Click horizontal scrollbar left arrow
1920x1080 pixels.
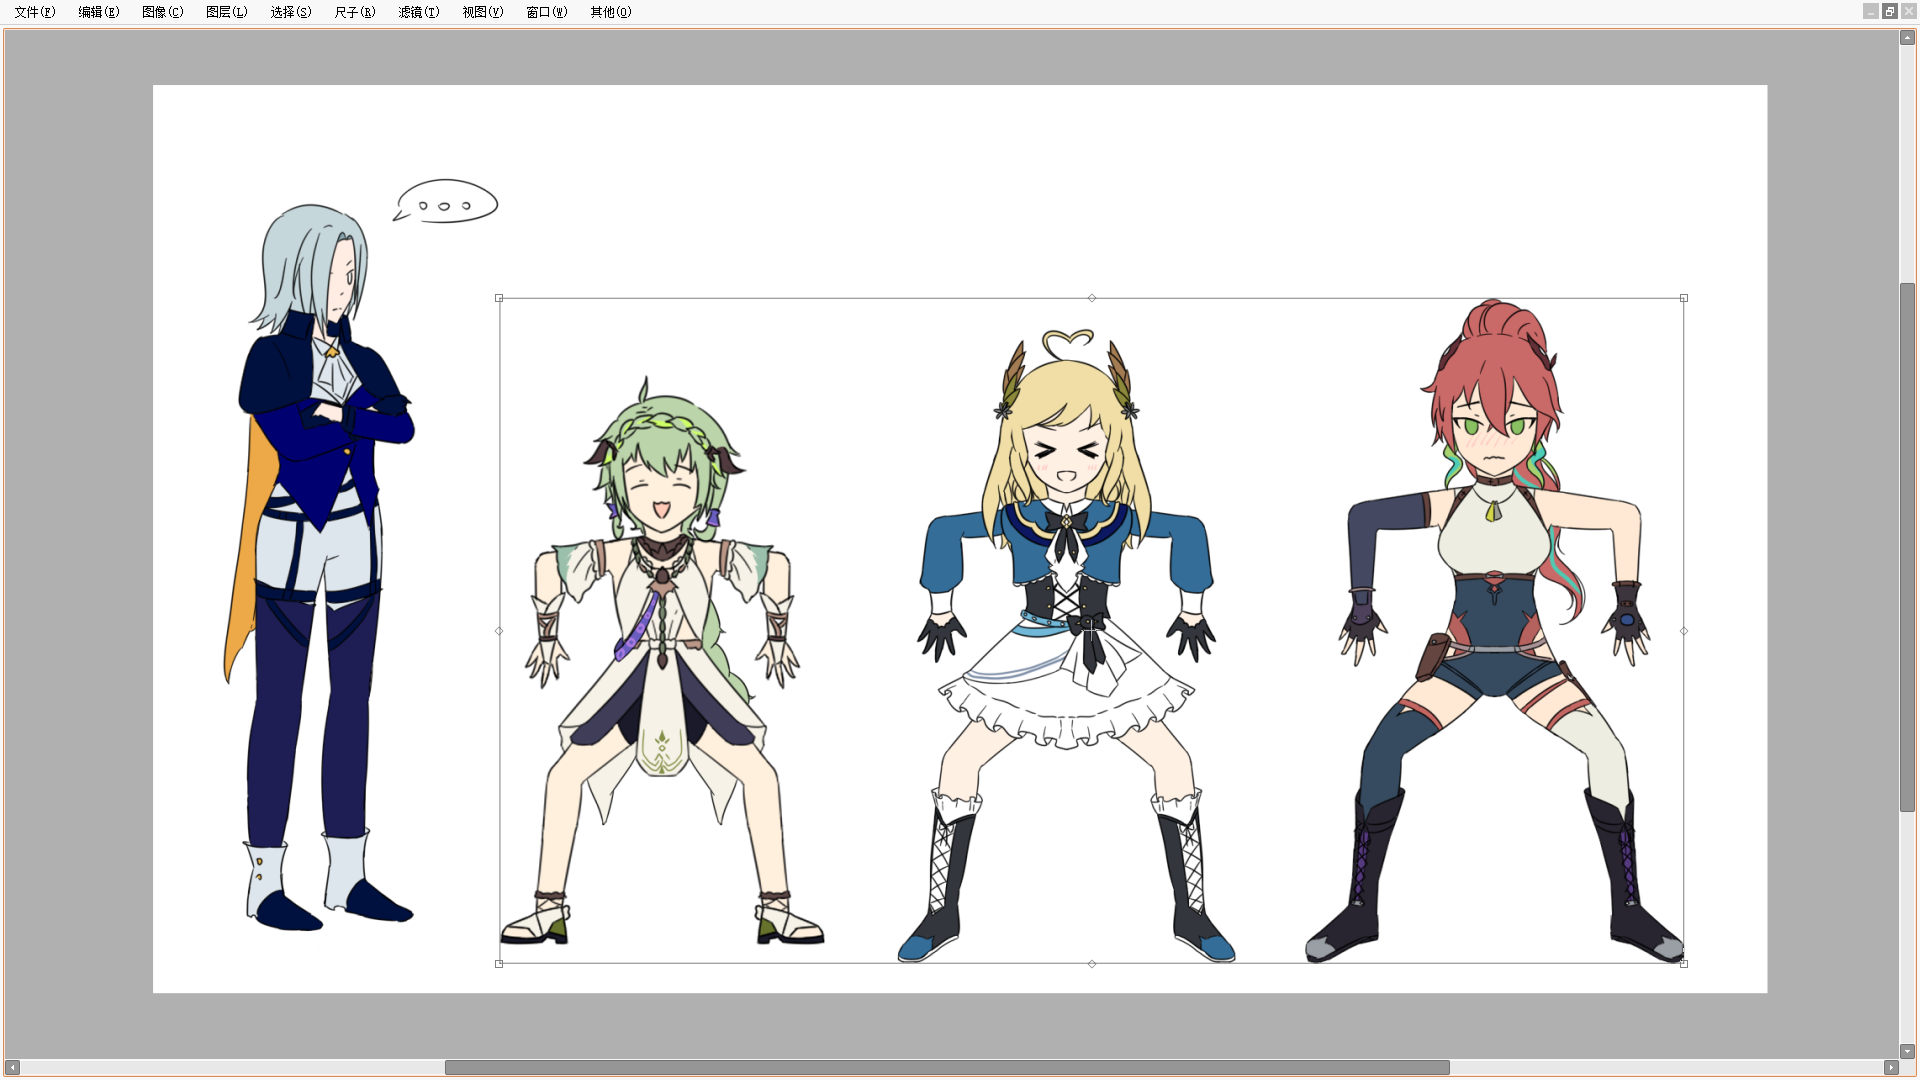(x=12, y=1067)
